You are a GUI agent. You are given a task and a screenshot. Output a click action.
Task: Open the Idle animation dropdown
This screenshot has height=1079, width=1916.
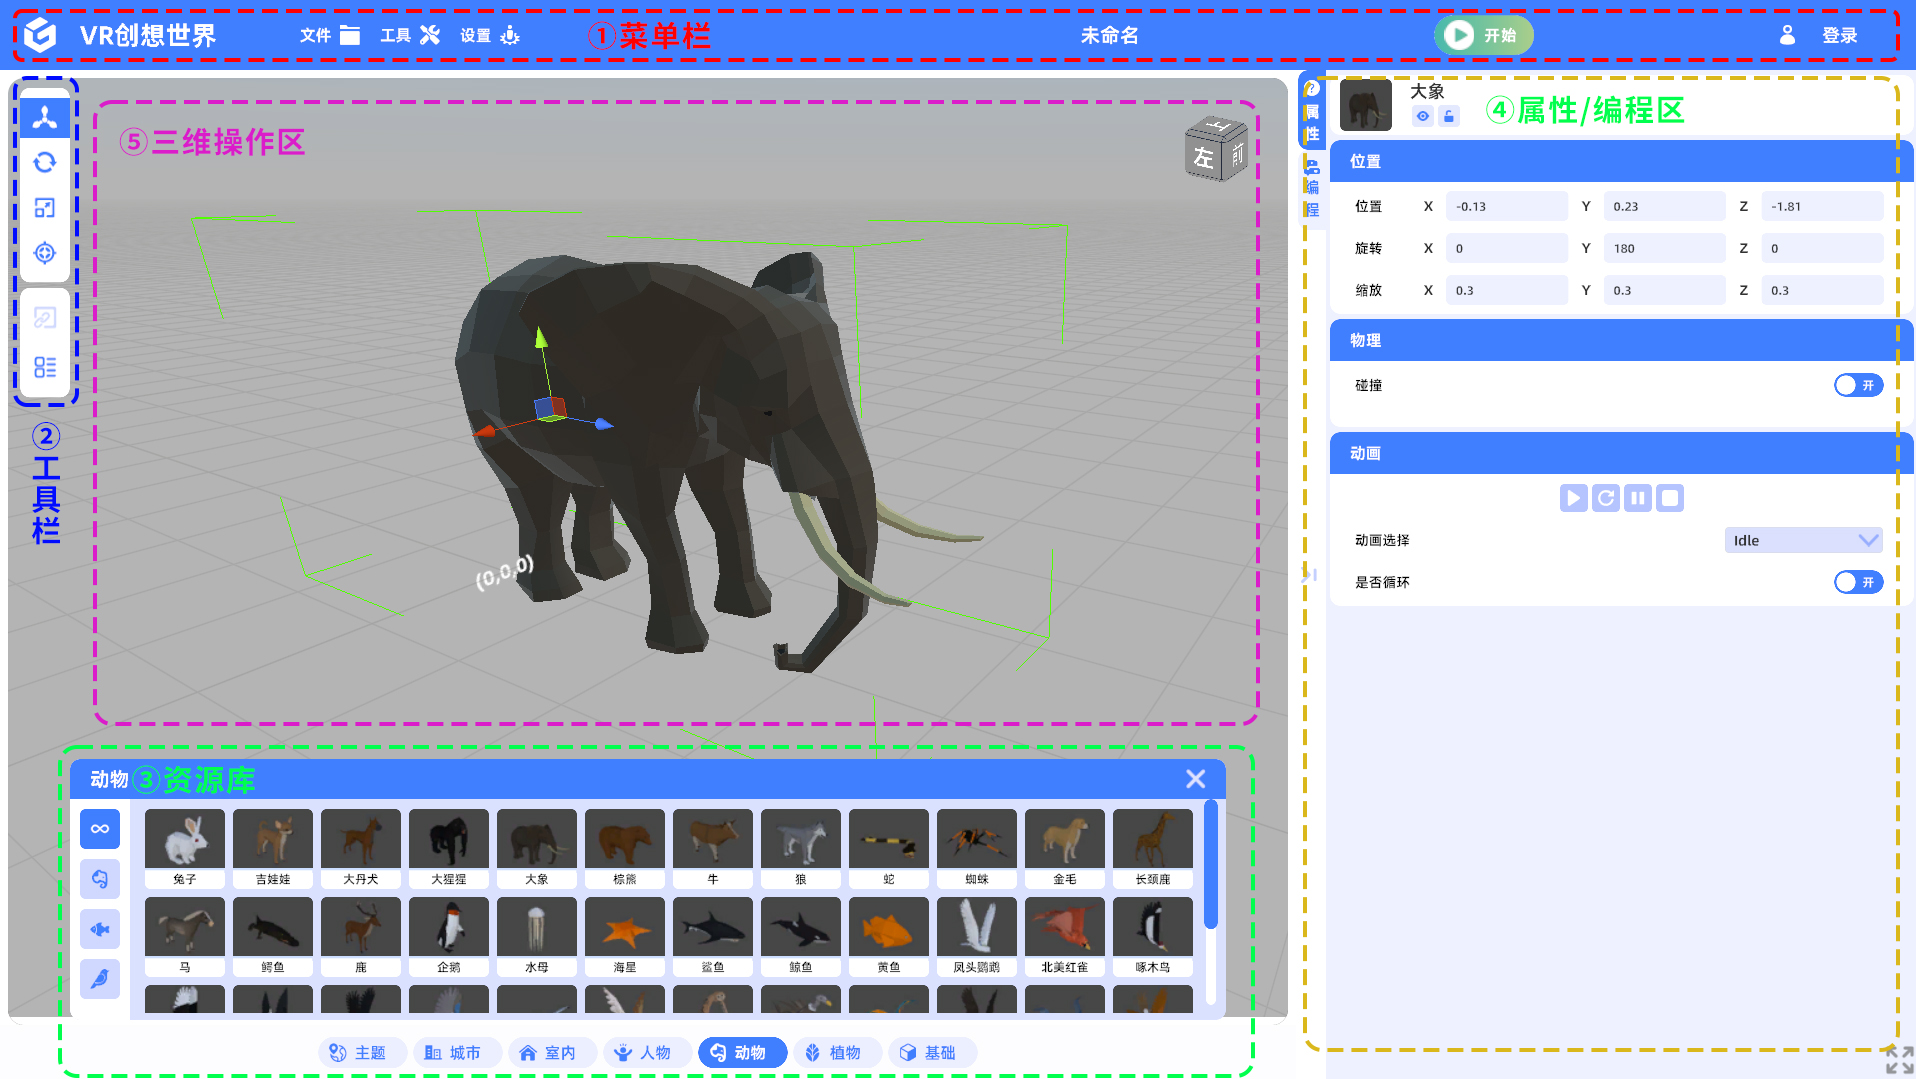coord(1803,540)
